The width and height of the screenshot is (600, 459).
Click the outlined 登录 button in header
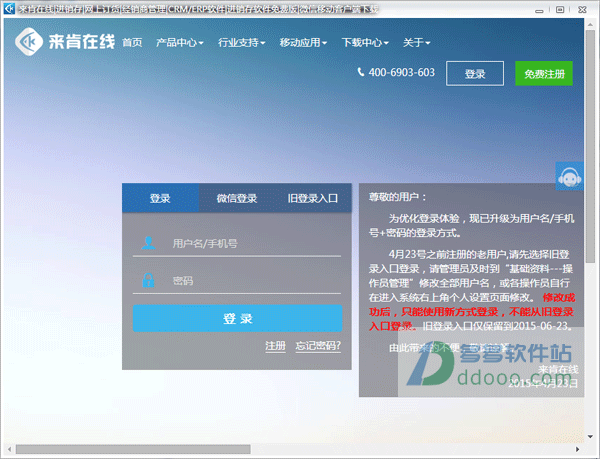[x=475, y=73]
